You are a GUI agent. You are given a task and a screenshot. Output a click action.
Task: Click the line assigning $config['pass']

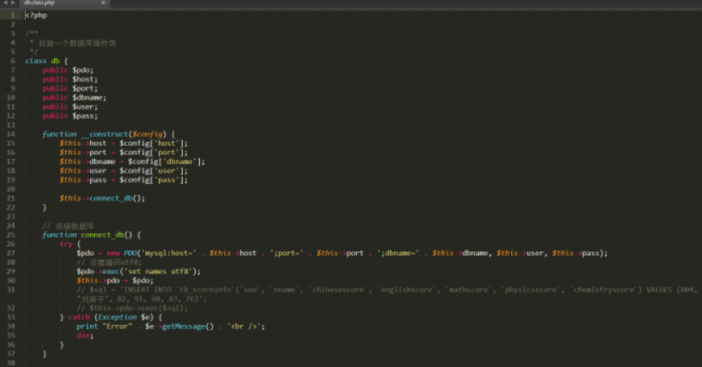tap(124, 180)
